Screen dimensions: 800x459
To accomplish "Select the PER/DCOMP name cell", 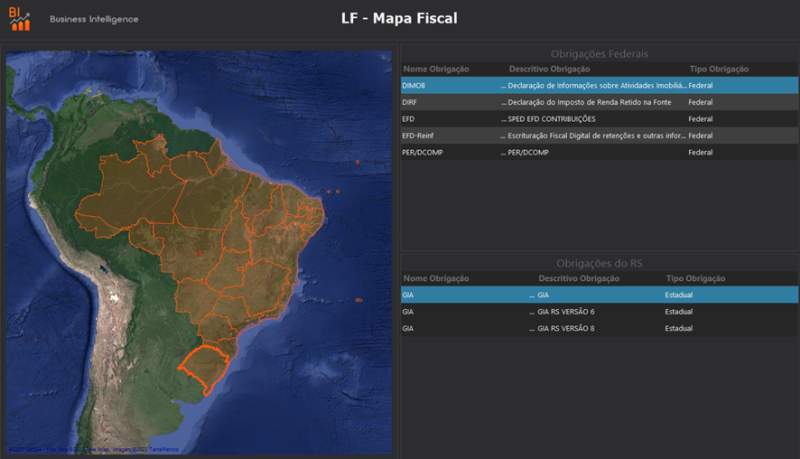I will [422, 152].
